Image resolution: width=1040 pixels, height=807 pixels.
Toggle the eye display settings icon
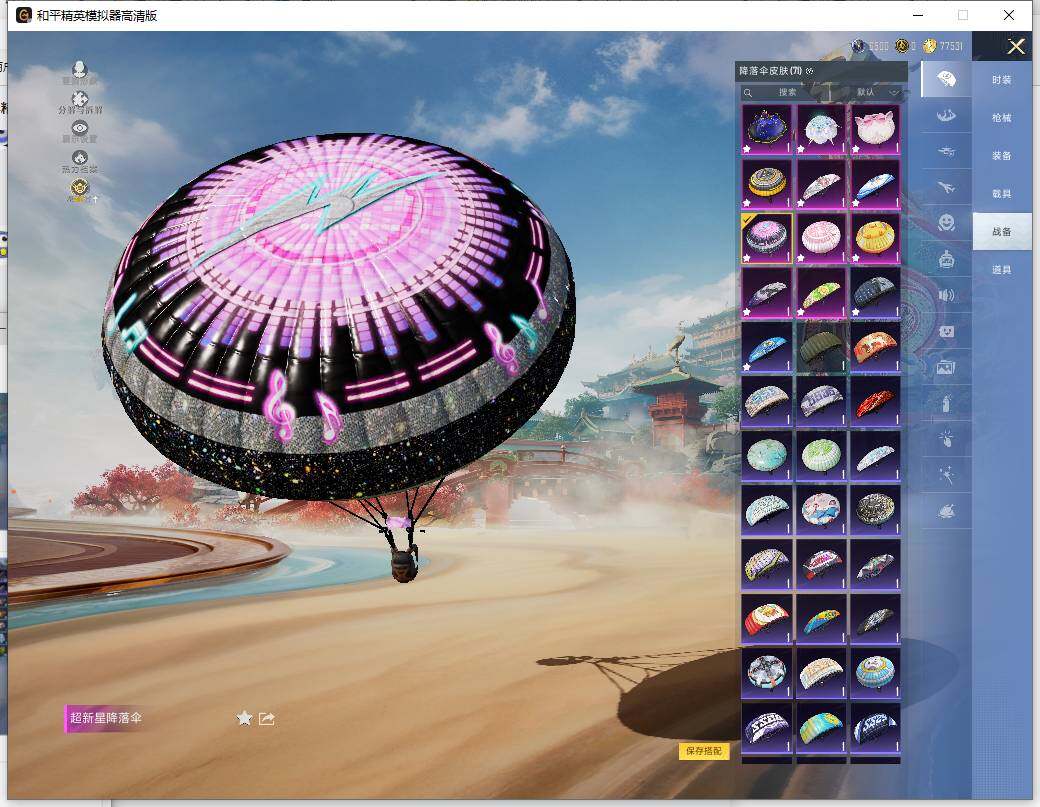(80, 129)
